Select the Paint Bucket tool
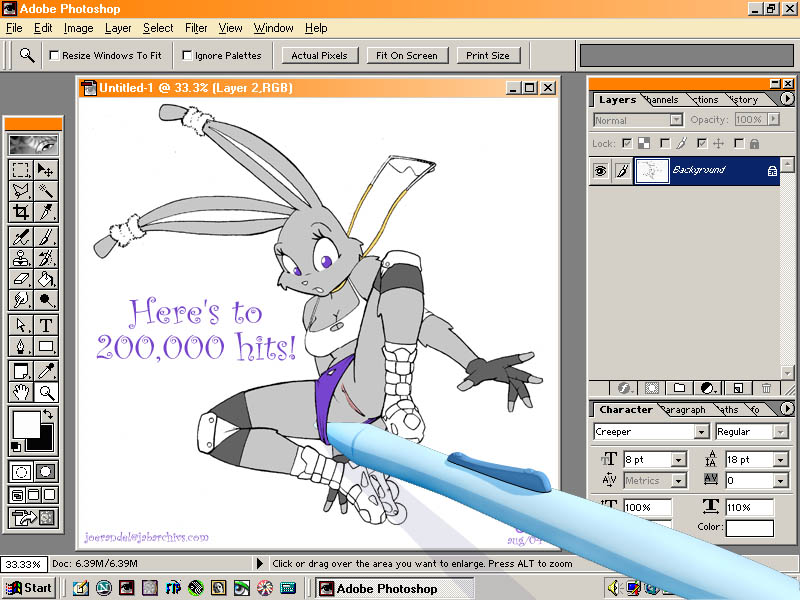This screenshot has width=800, height=600. [46, 280]
